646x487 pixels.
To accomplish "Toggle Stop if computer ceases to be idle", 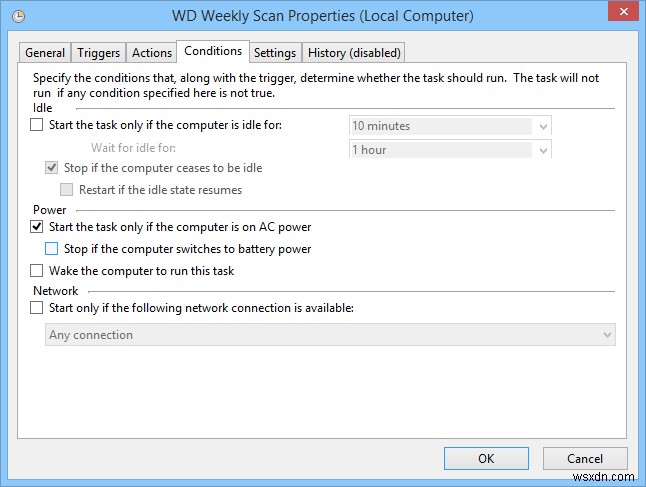I will (51, 168).
